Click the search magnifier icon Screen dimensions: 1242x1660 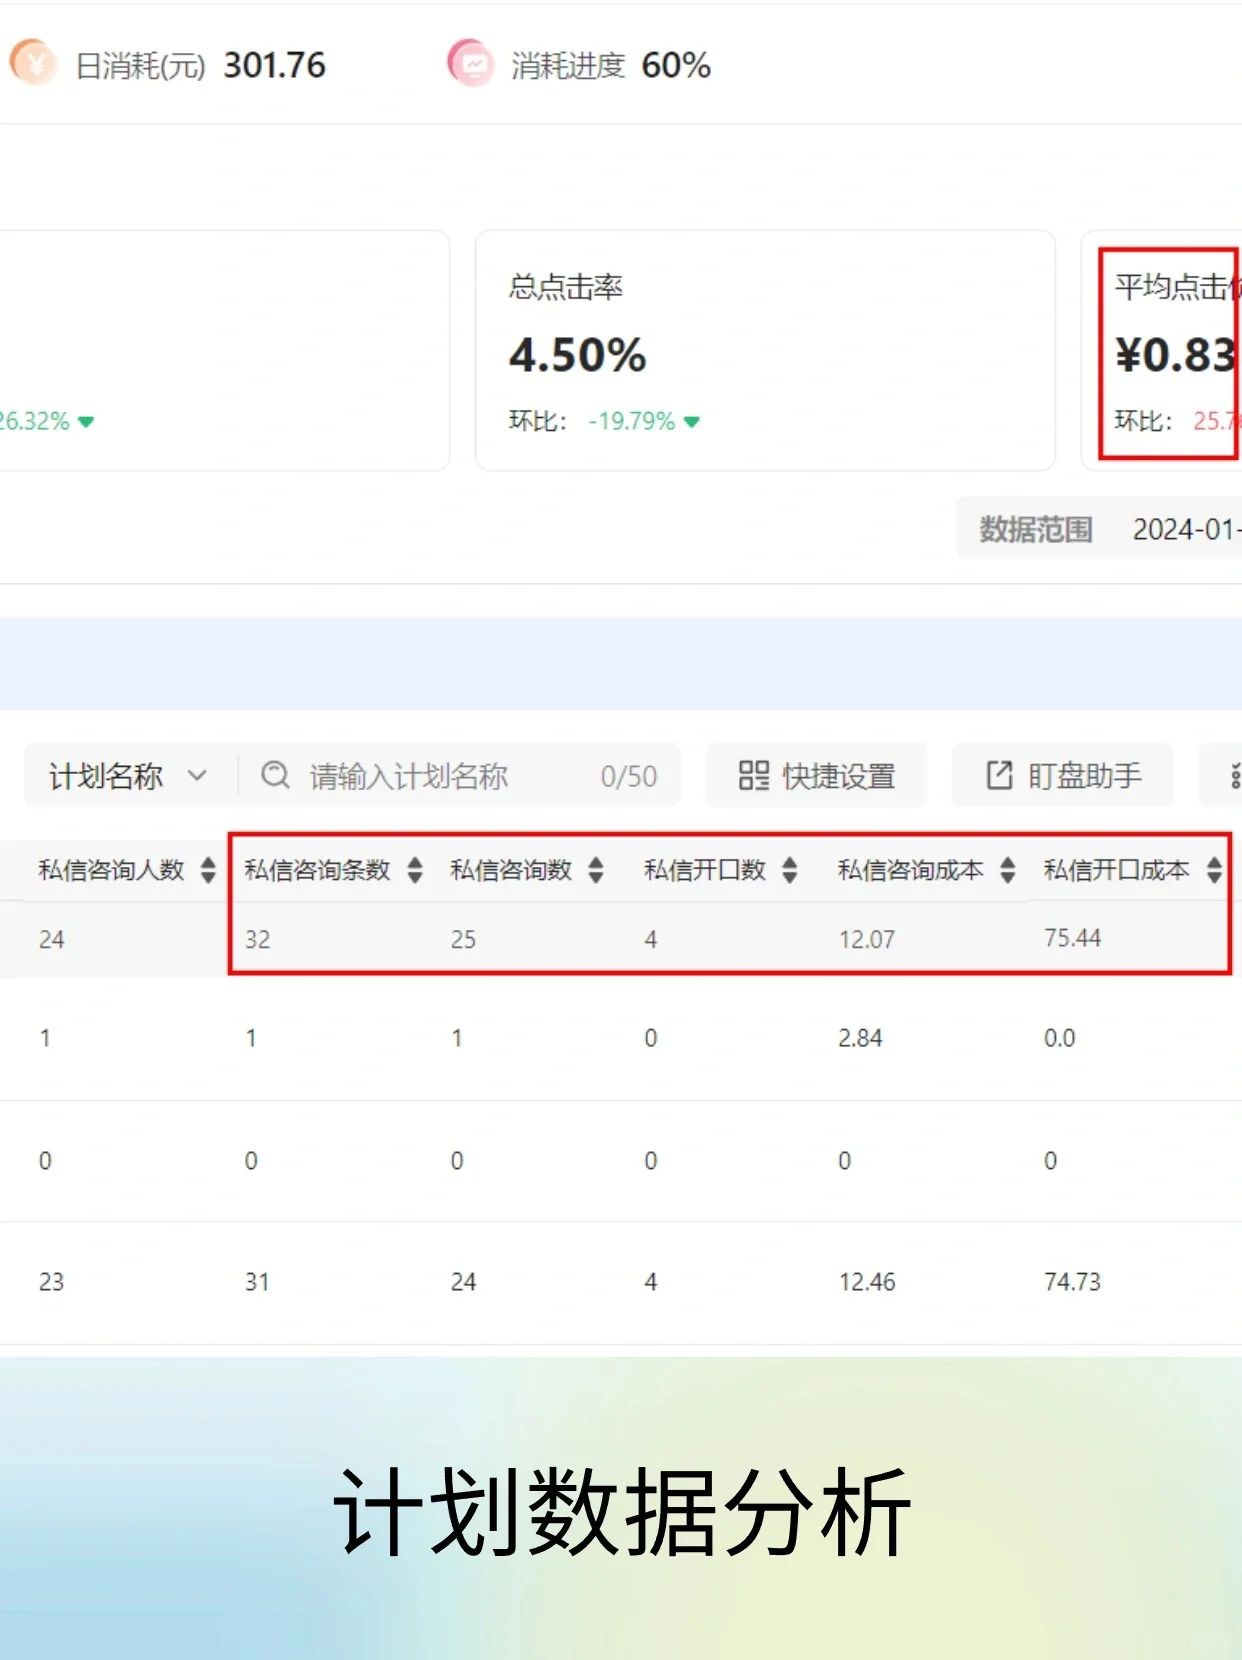275,775
